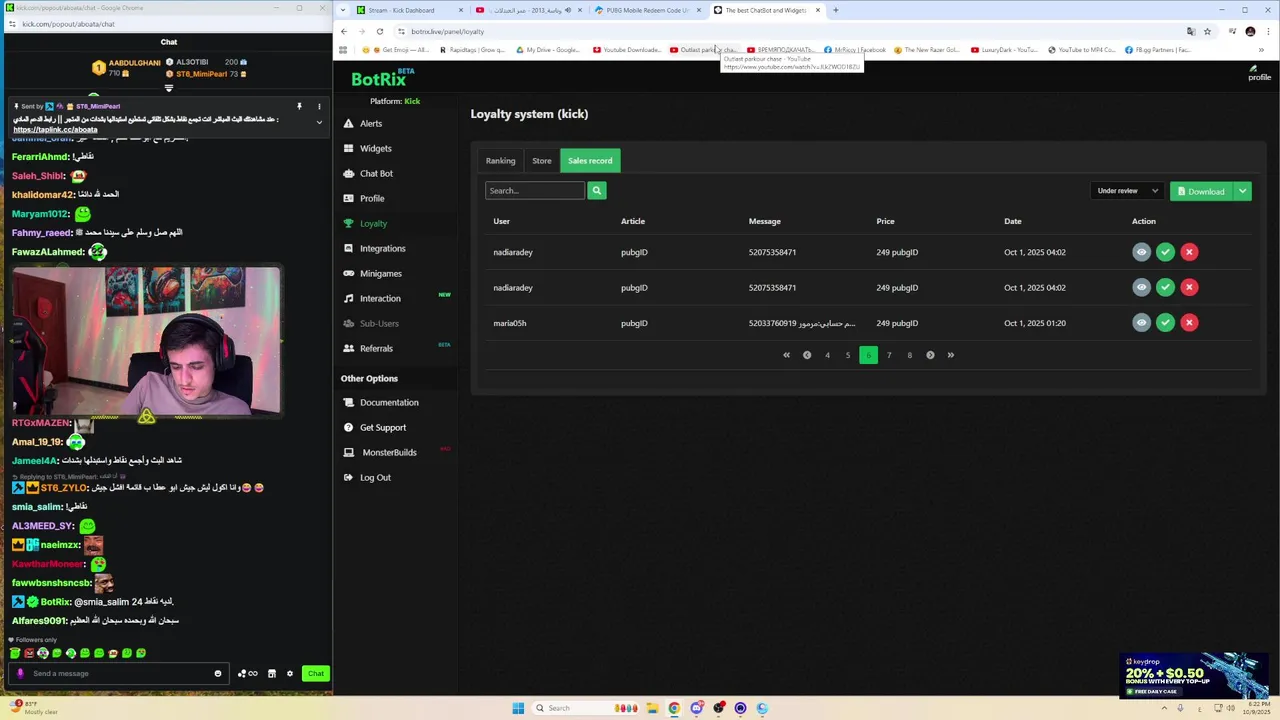
Task: Approve the maria05h order
Action: pos(1165,323)
